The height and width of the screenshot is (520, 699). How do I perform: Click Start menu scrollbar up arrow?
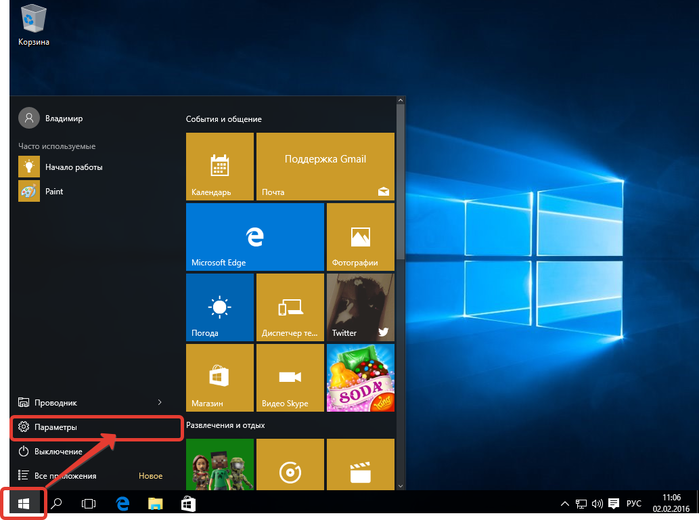(400, 100)
